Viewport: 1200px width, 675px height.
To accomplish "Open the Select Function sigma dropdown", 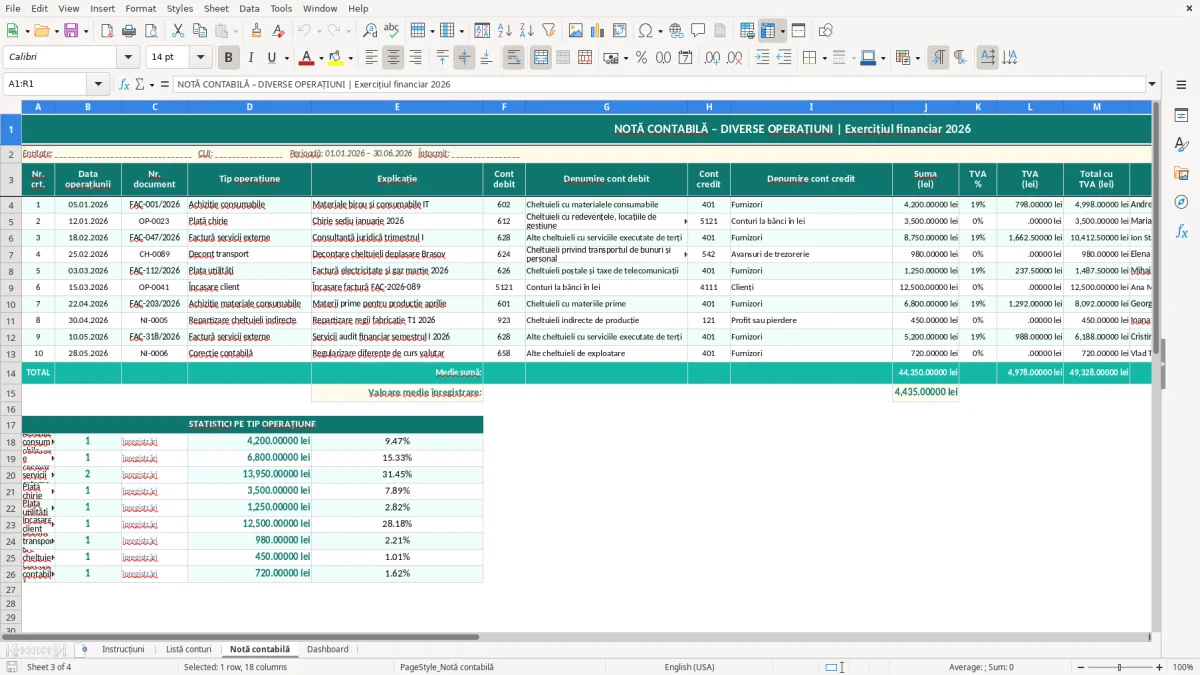I will [x=151, y=84].
